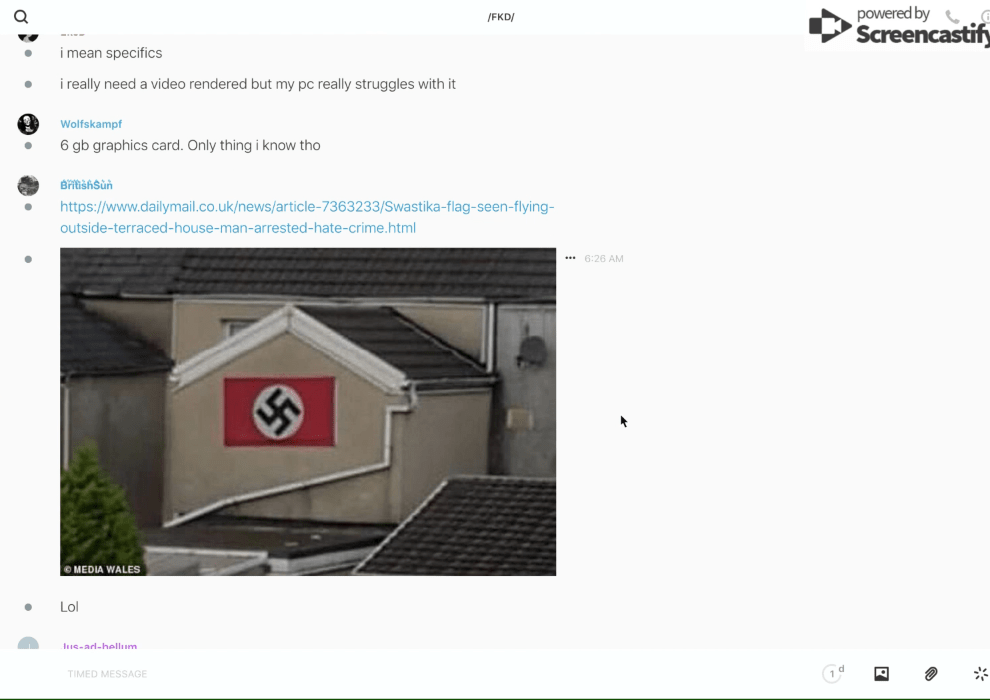Open the shared image in the chat
This screenshot has height=700, width=990.
pos(308,411)
